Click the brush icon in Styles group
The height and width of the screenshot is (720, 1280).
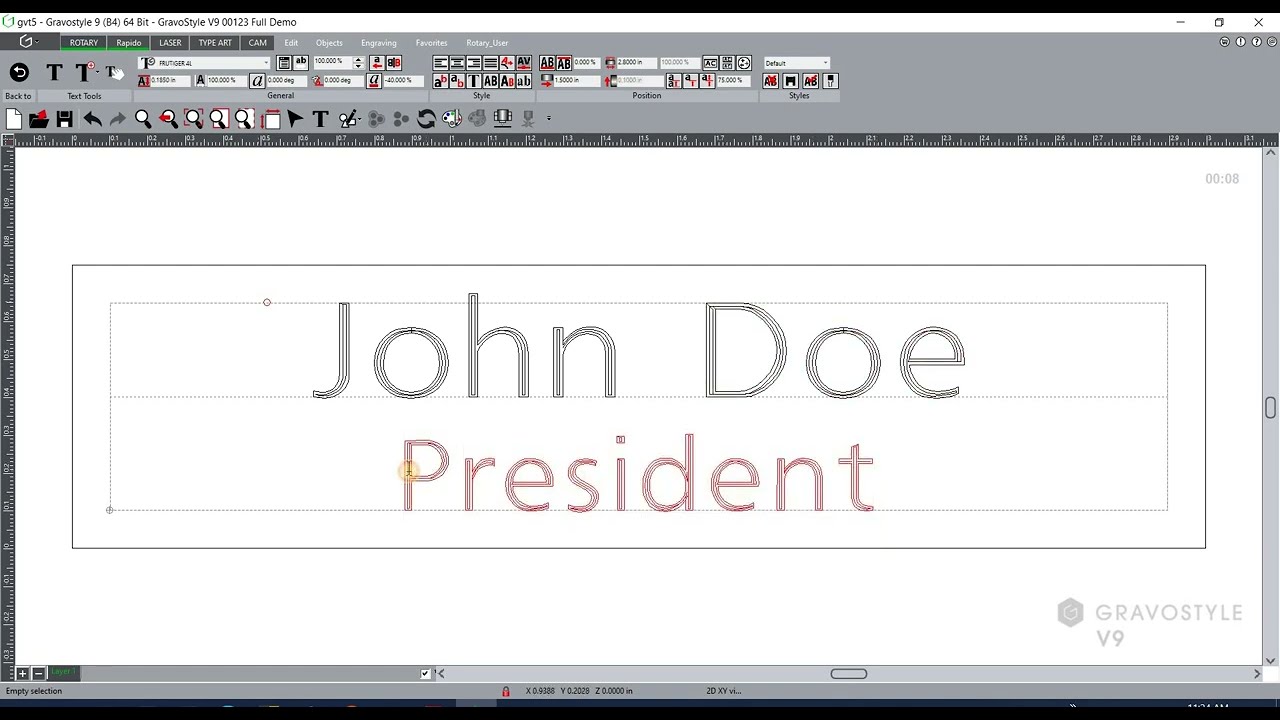tap(831, 81)
